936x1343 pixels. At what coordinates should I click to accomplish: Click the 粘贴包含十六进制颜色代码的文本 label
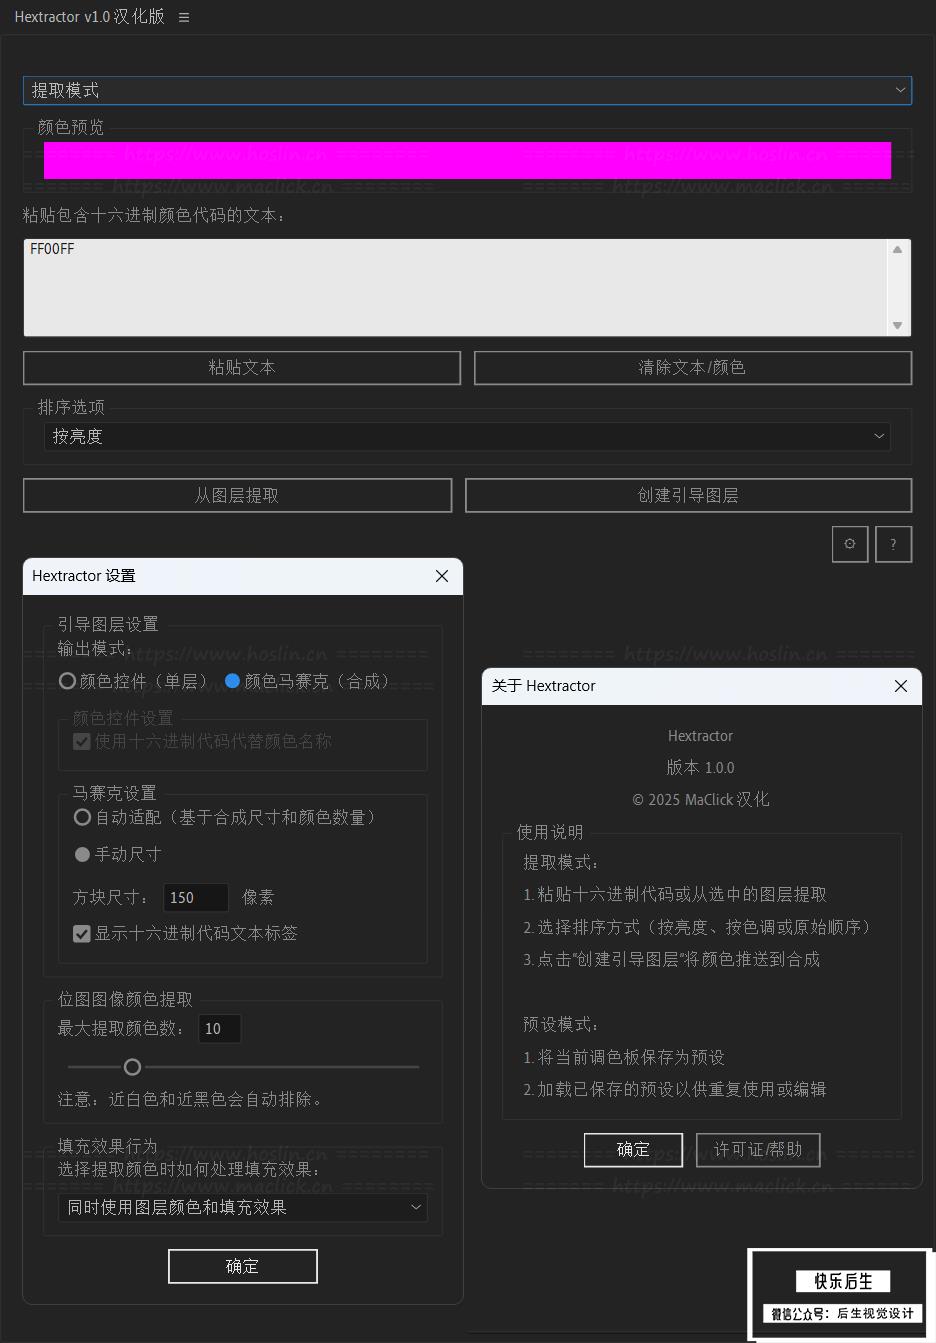(x=154, y=215)
